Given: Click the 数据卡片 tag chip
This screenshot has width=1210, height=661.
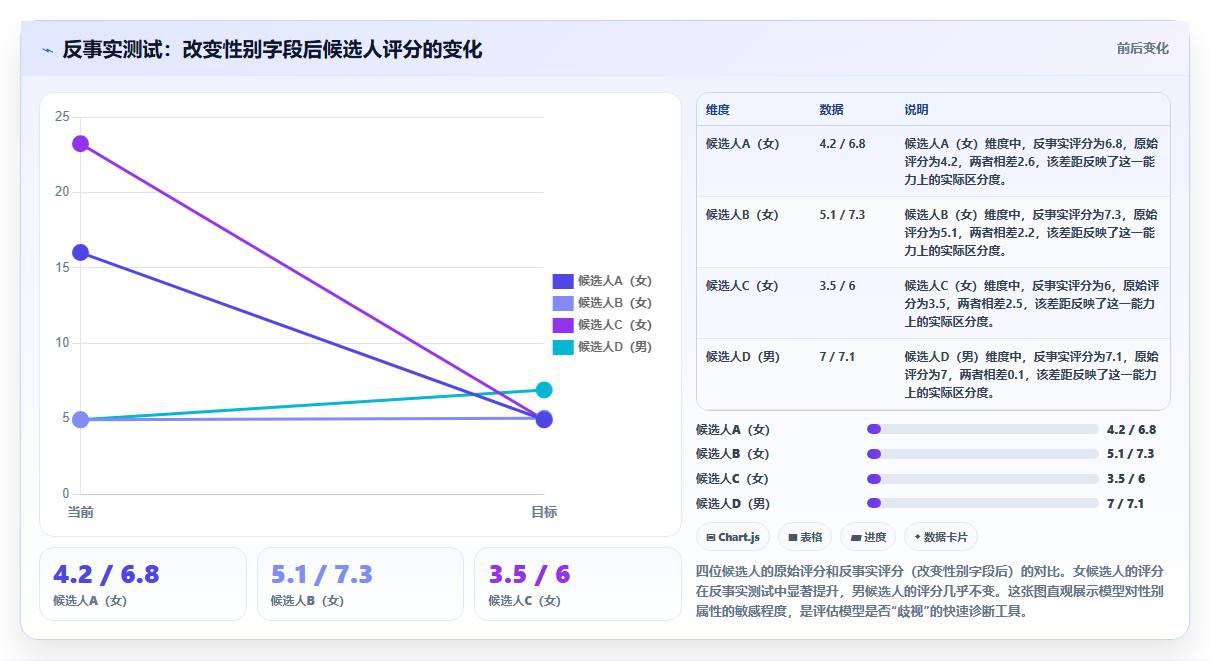Looking at the screenshot, I should [941, 537].
